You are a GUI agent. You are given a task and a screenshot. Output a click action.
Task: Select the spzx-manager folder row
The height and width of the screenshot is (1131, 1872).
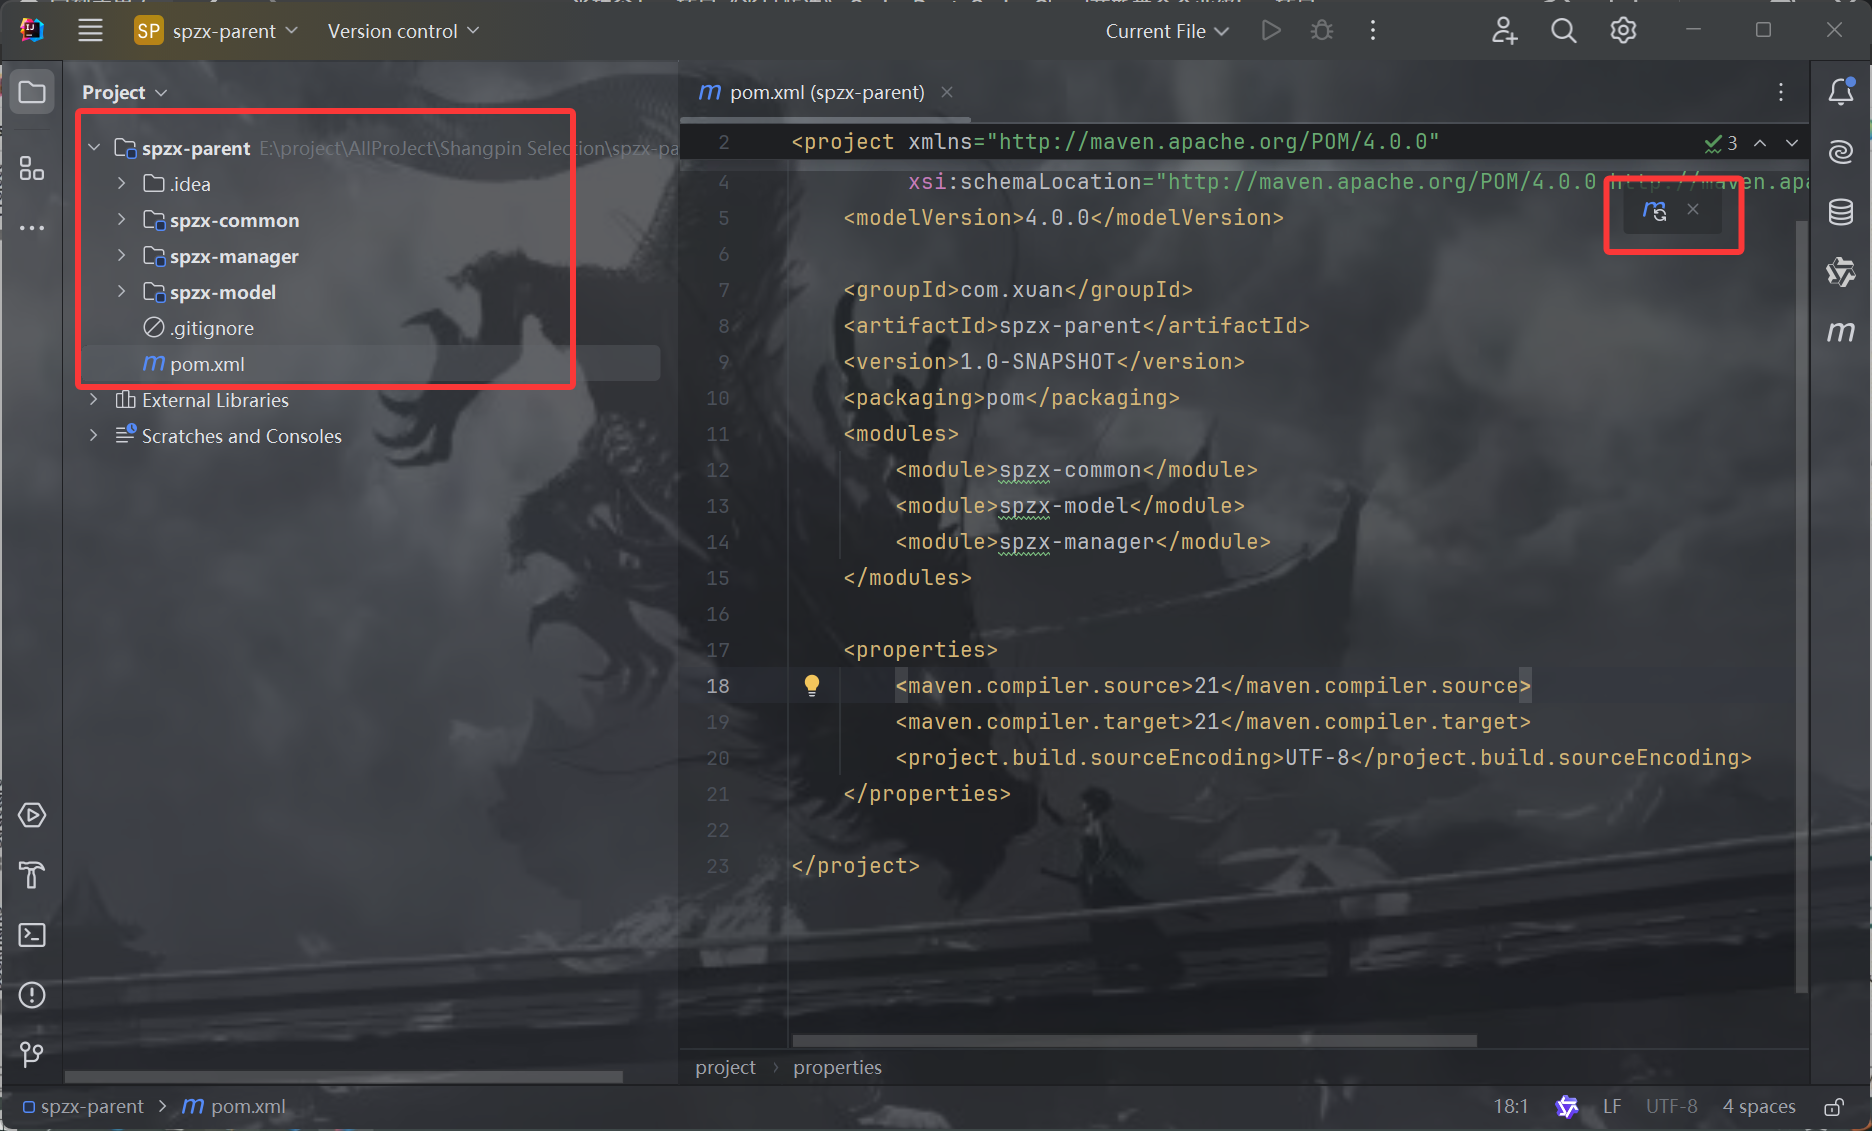pyautogui.click(x=370, y=256)
